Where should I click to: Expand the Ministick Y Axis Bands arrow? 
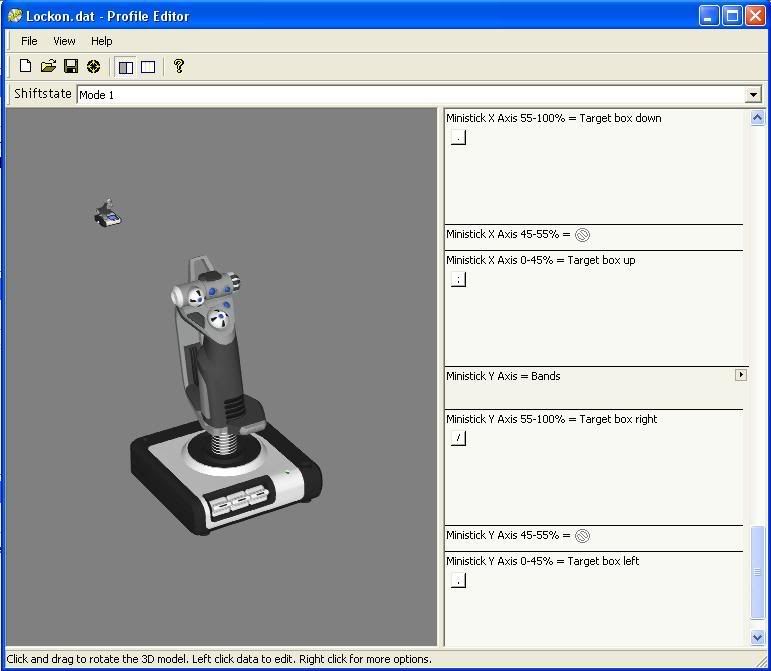tap(741, 375)
